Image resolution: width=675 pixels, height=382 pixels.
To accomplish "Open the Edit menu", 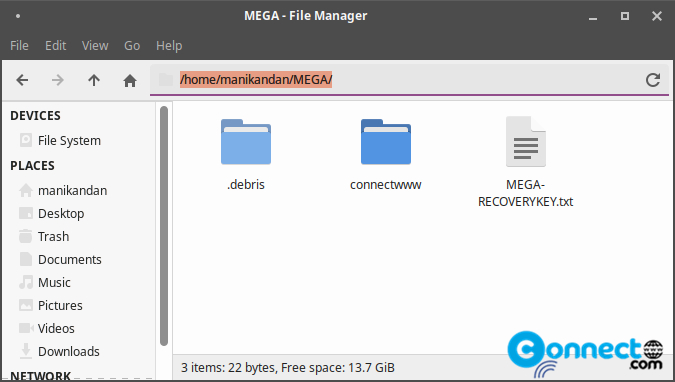I will point(56,46).
